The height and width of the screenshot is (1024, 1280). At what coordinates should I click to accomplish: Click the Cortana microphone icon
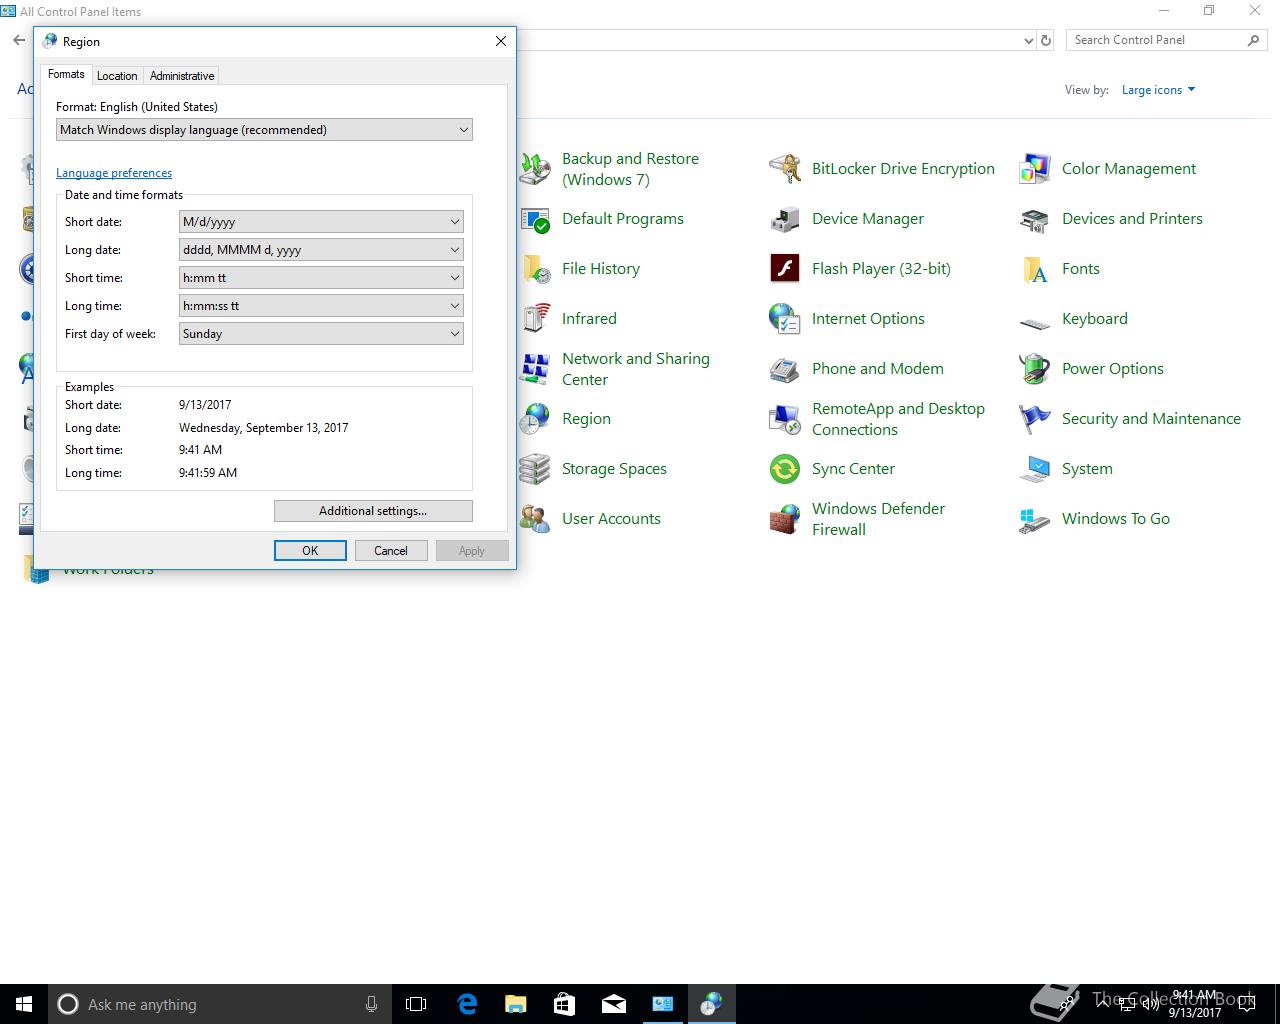coord(371,1004)
